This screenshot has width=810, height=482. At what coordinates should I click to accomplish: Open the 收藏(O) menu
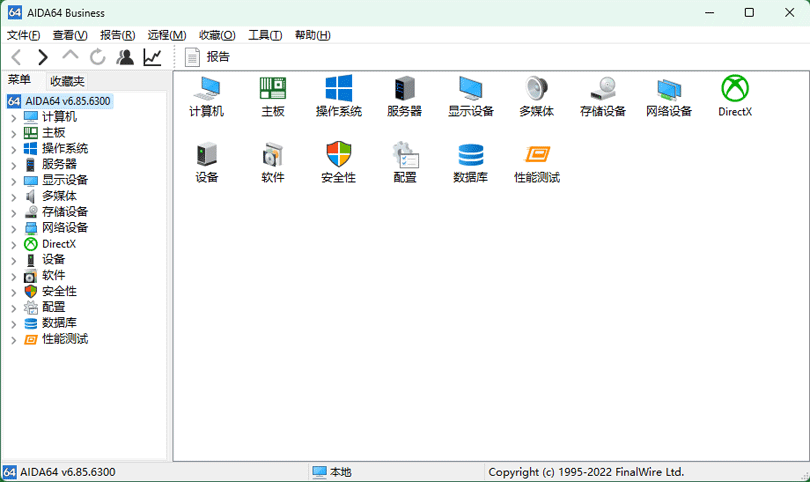[x=217, y=35]
